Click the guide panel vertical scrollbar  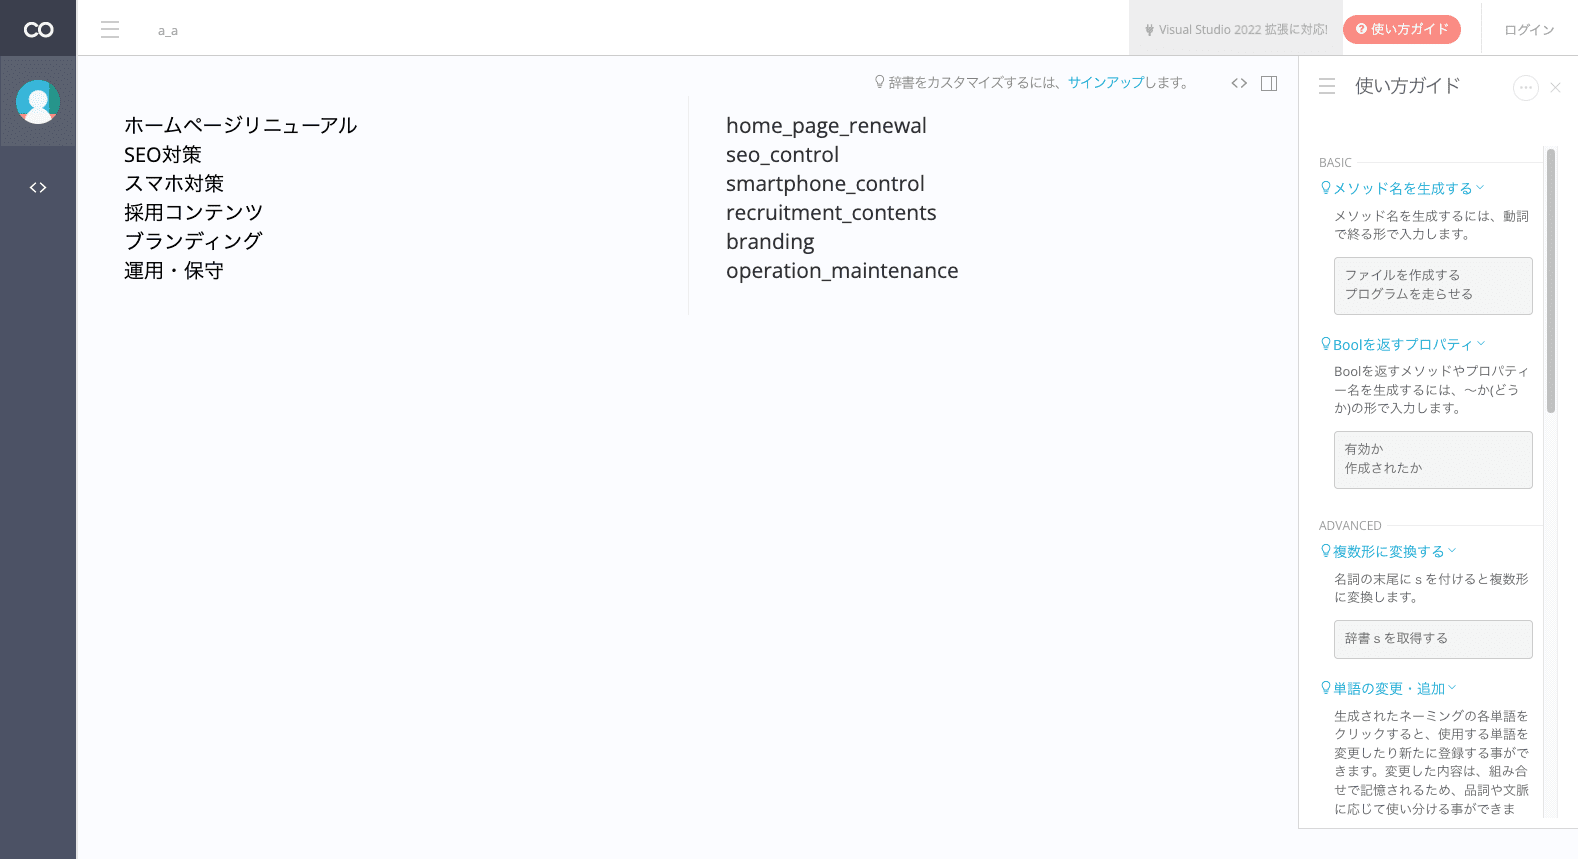[1551, 280]
